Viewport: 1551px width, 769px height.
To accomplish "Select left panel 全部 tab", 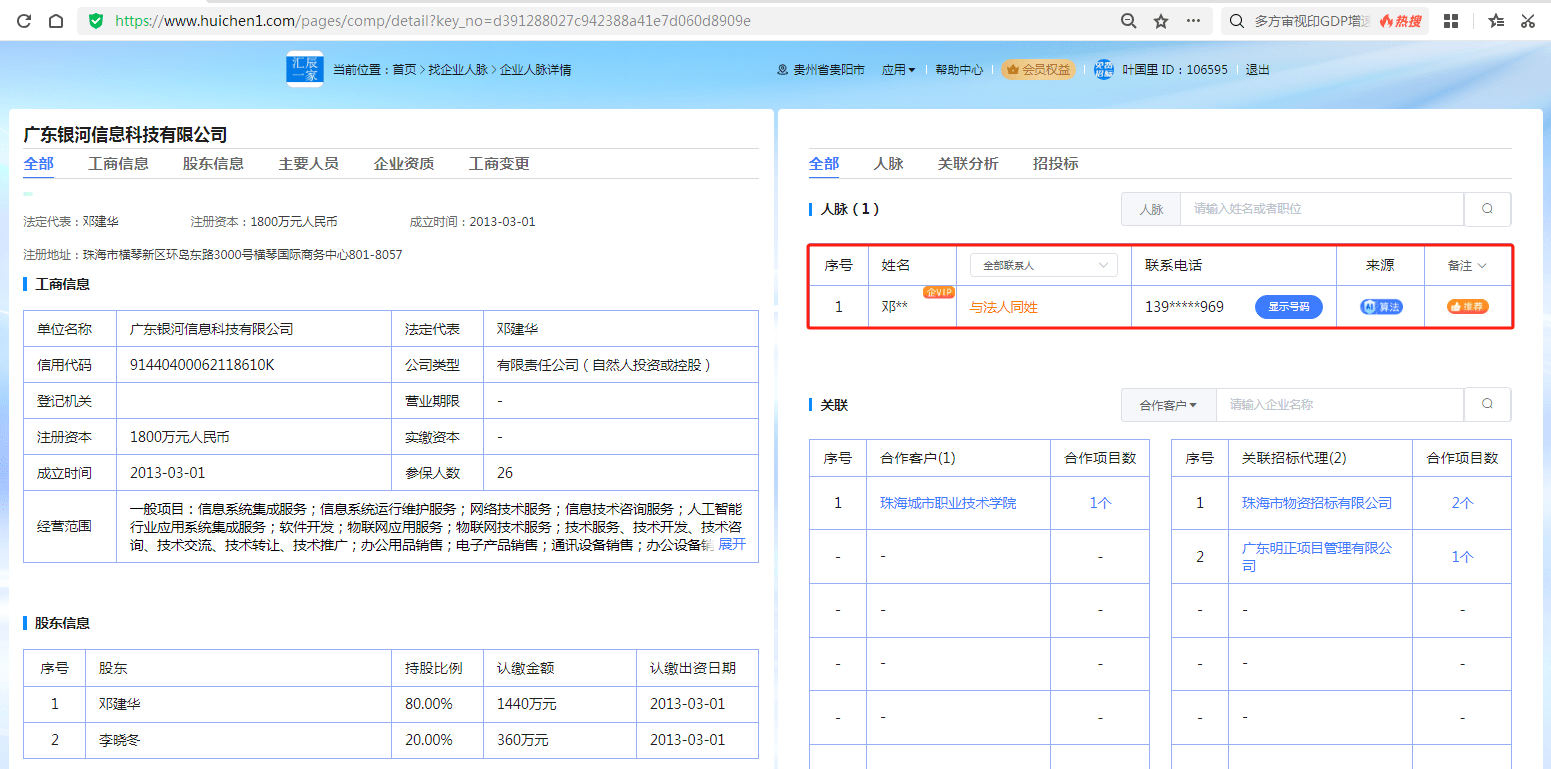I will pos(39,164).
